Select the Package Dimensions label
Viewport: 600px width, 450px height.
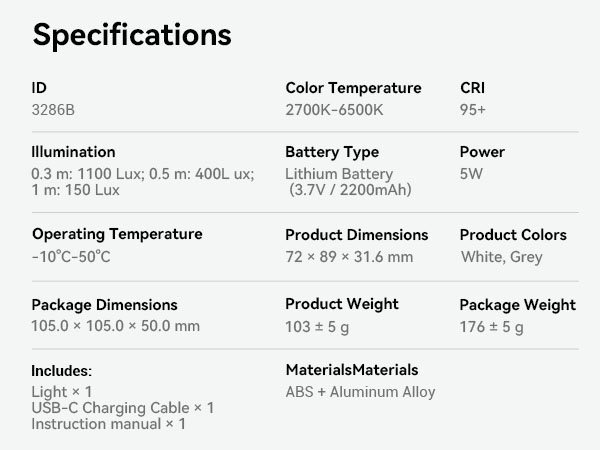pos(104,304)
